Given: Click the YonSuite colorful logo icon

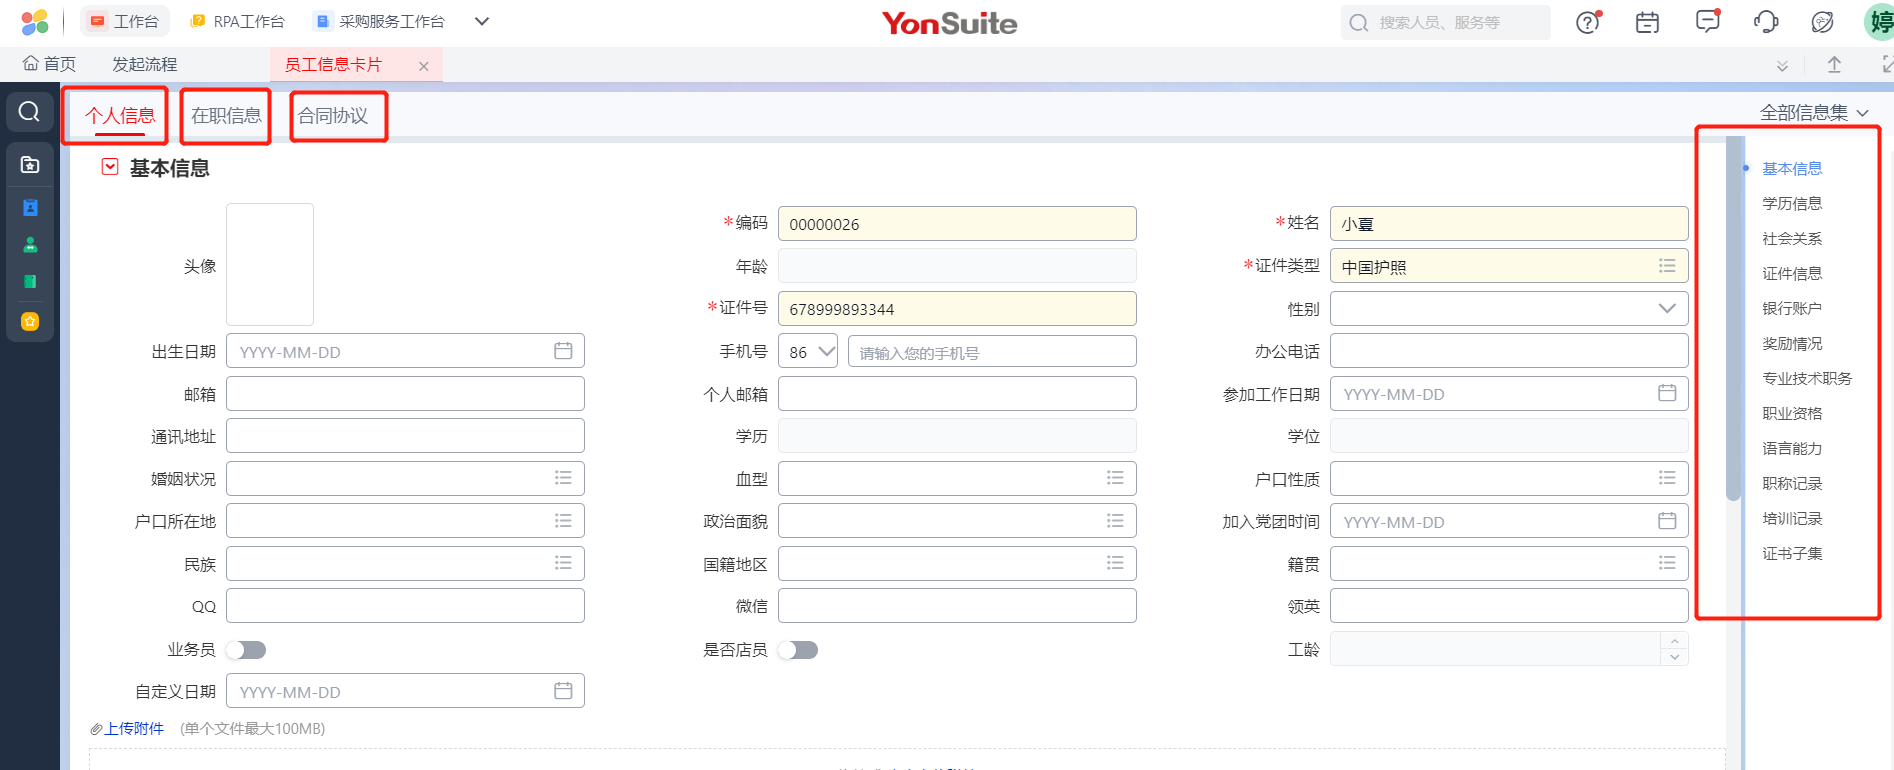Looking at the screenshot, I should pos(35,21).
